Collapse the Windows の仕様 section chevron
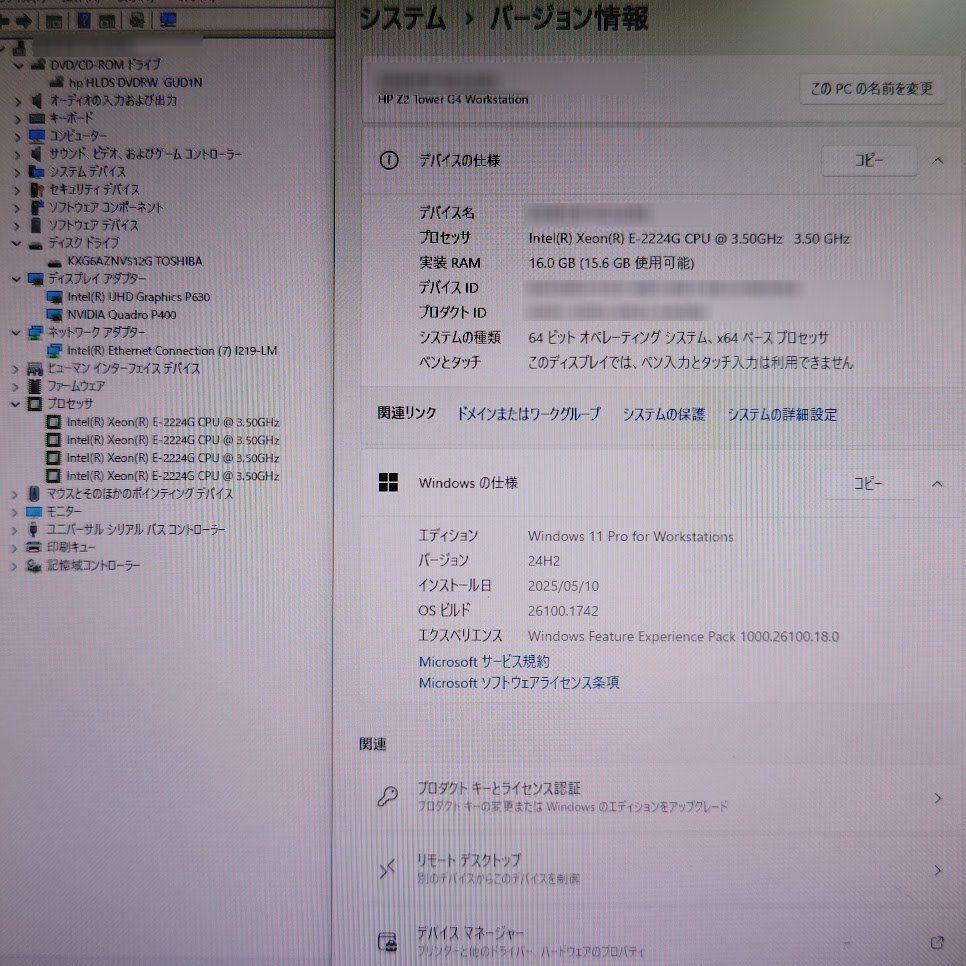The width and height of the screenshot is (966, 966). [x=937, y=484]
